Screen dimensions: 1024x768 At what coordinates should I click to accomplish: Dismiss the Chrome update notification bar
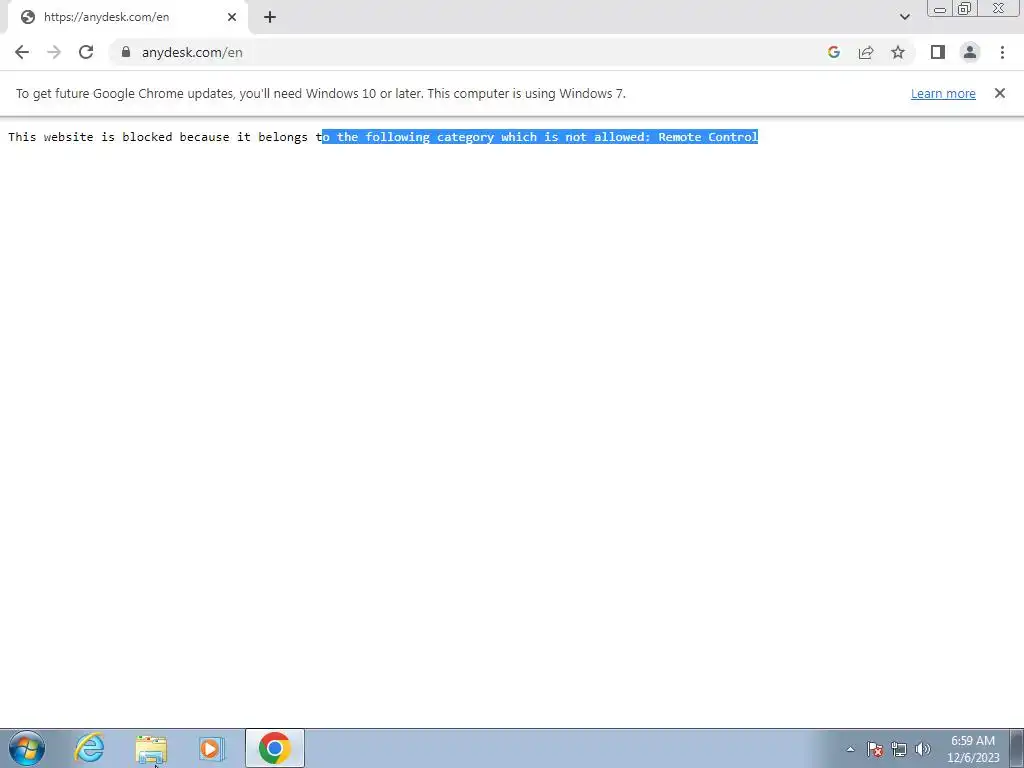(x=999, y=93)
